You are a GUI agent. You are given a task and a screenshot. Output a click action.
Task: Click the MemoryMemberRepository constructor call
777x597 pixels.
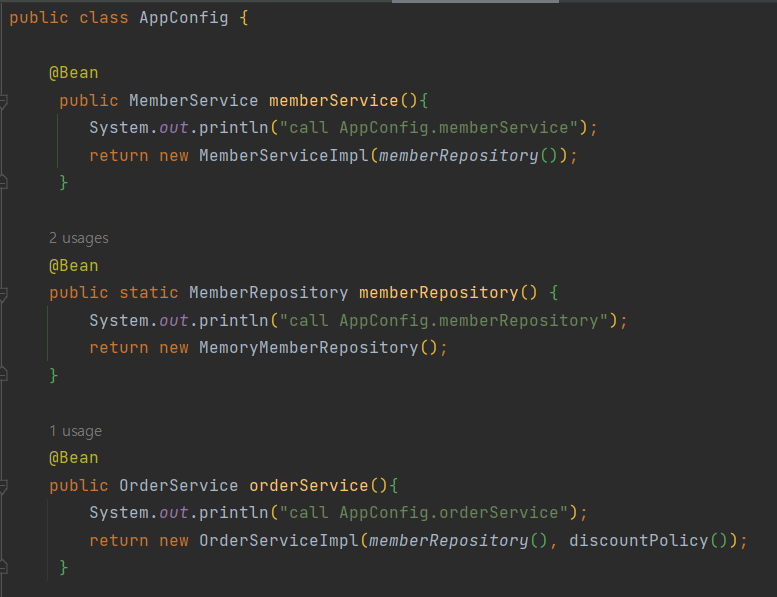point(309,348)
